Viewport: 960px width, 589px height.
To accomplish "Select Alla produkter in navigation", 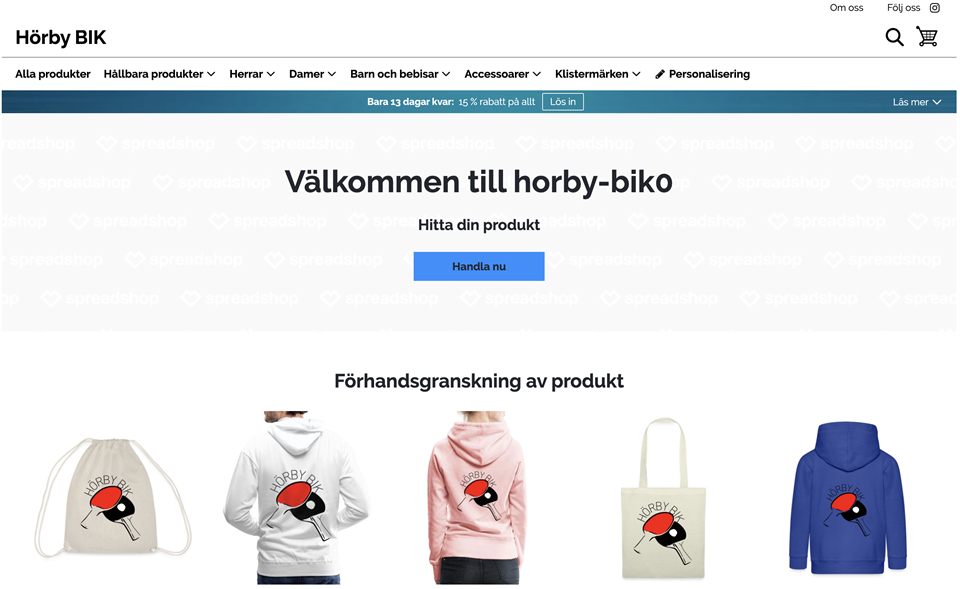I will 53,74.
